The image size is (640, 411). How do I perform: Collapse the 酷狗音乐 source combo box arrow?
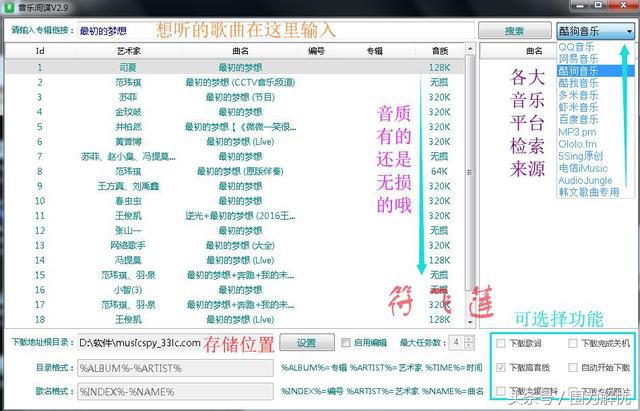629,31
